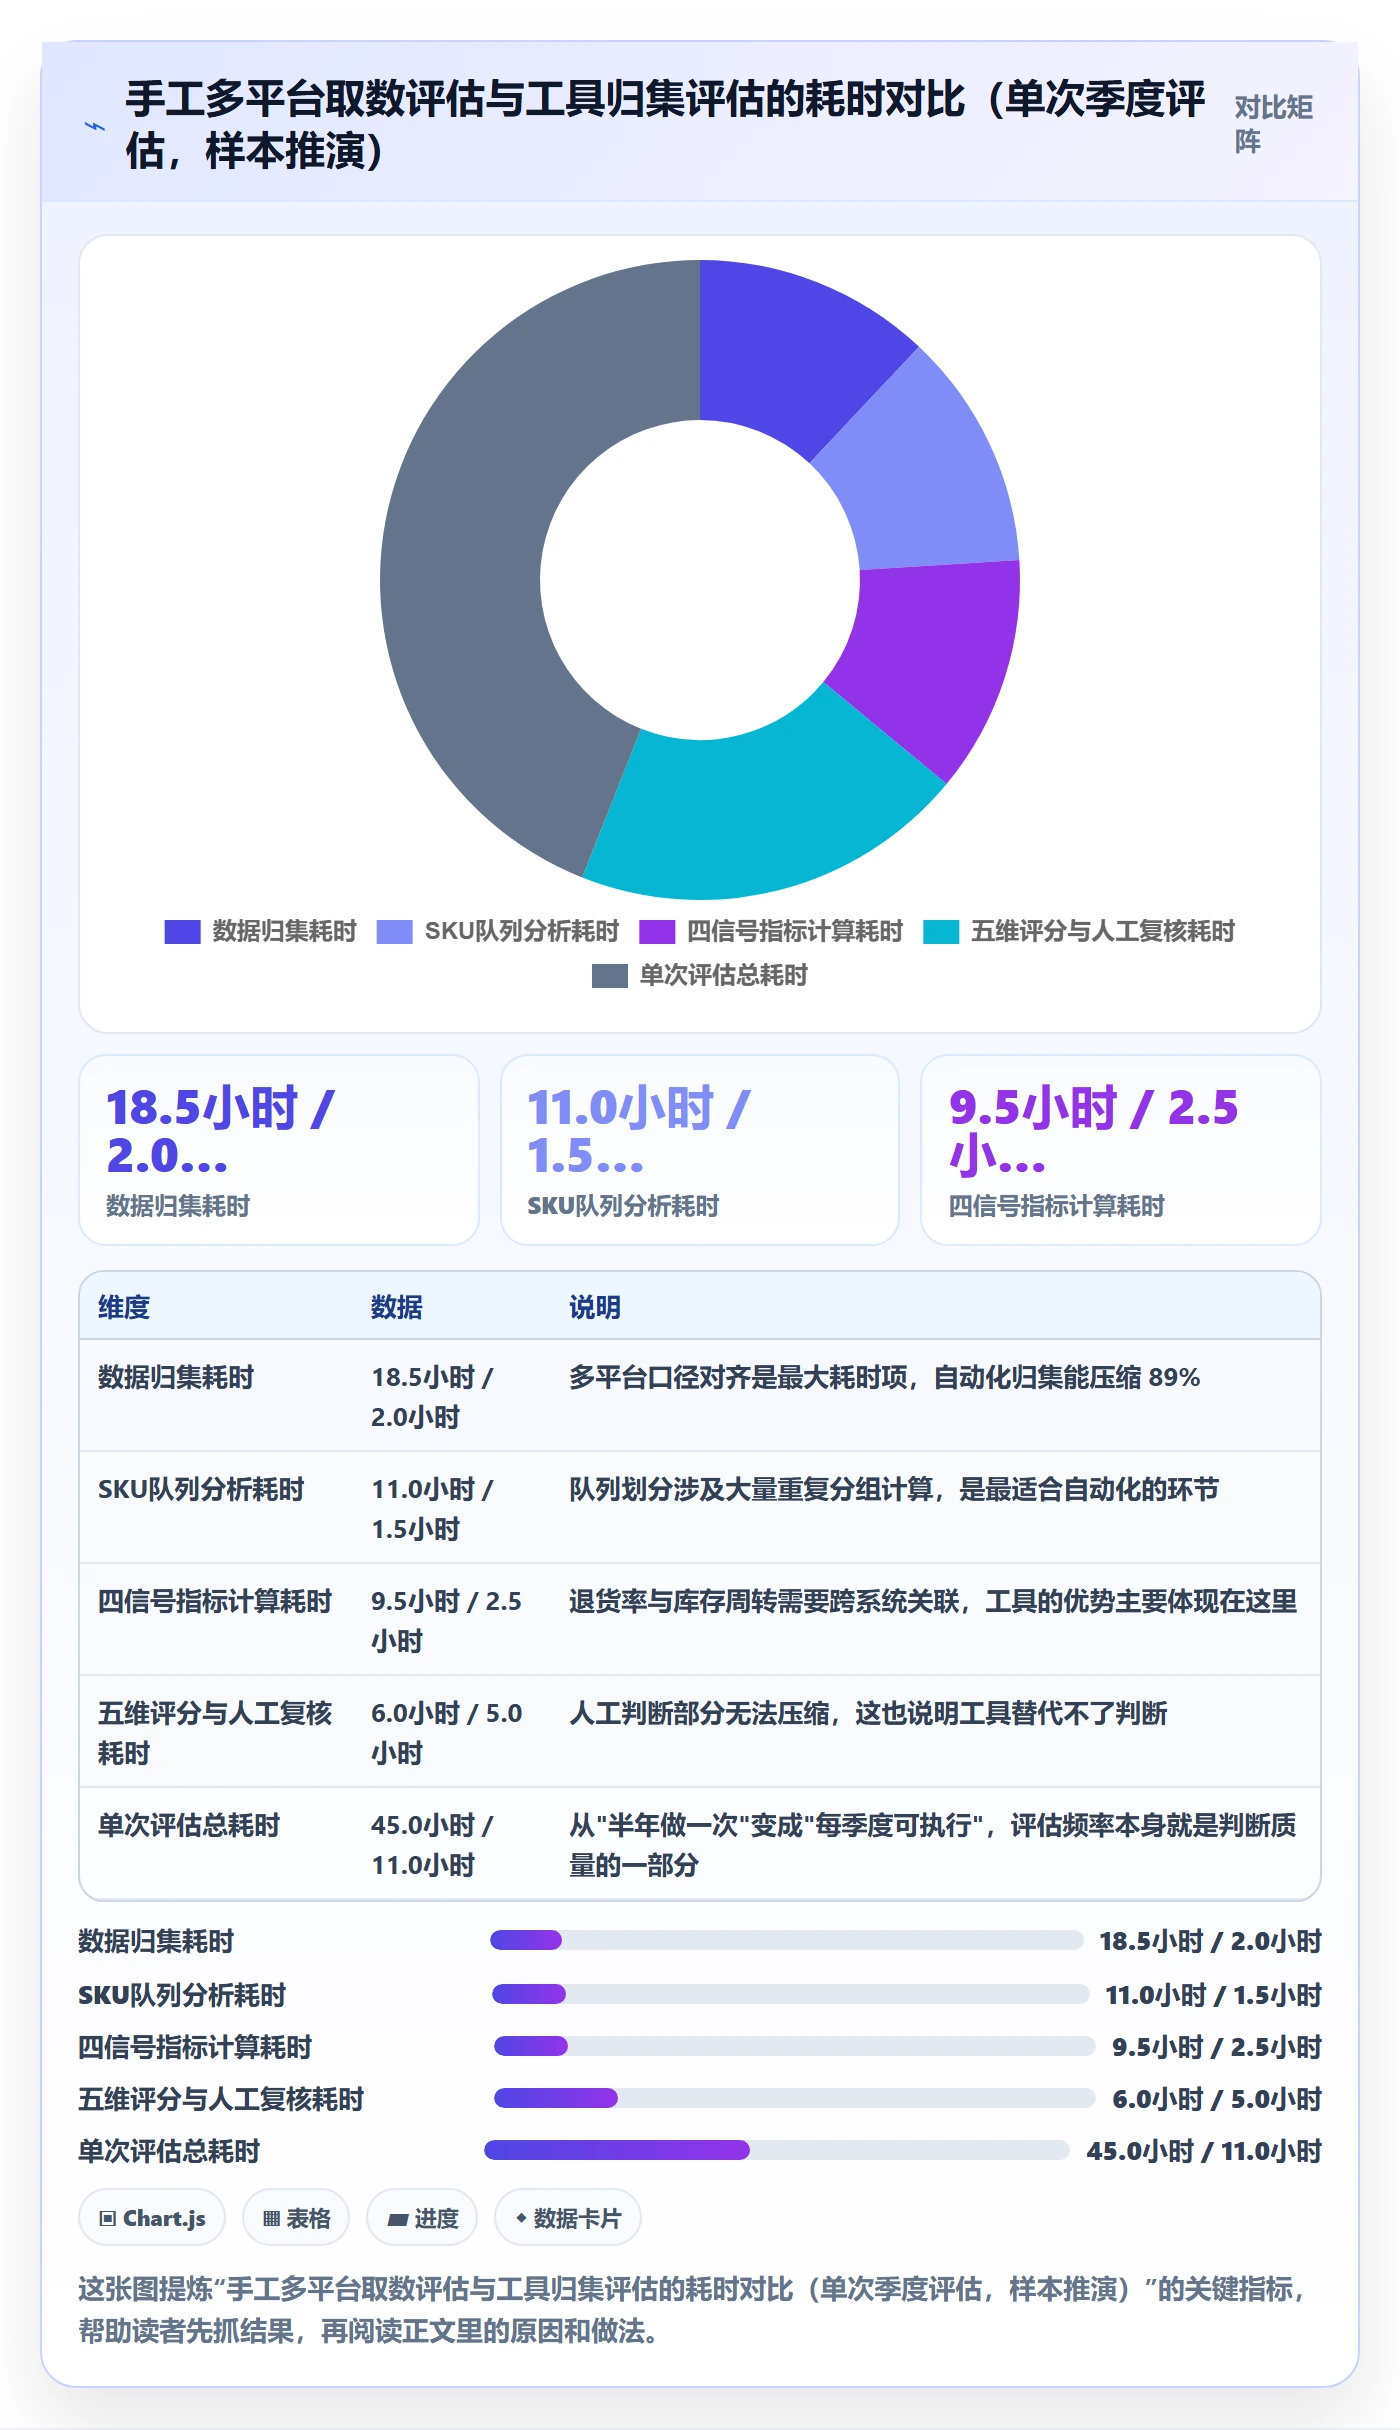Image resolution: width=1400 pixels, height=2430 pixels.
Task: Click the chart title heading
Action: coord(665,124)
